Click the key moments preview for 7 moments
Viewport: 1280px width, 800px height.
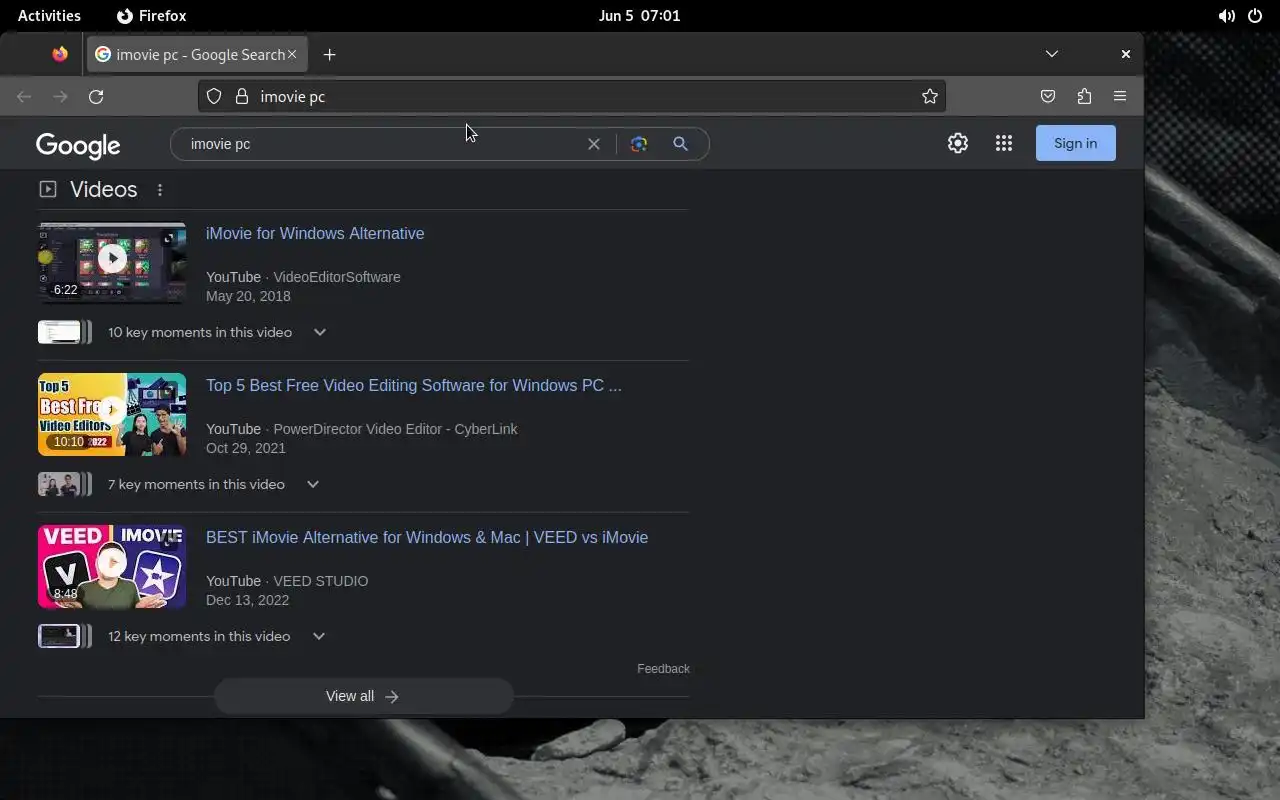(64, 484)
